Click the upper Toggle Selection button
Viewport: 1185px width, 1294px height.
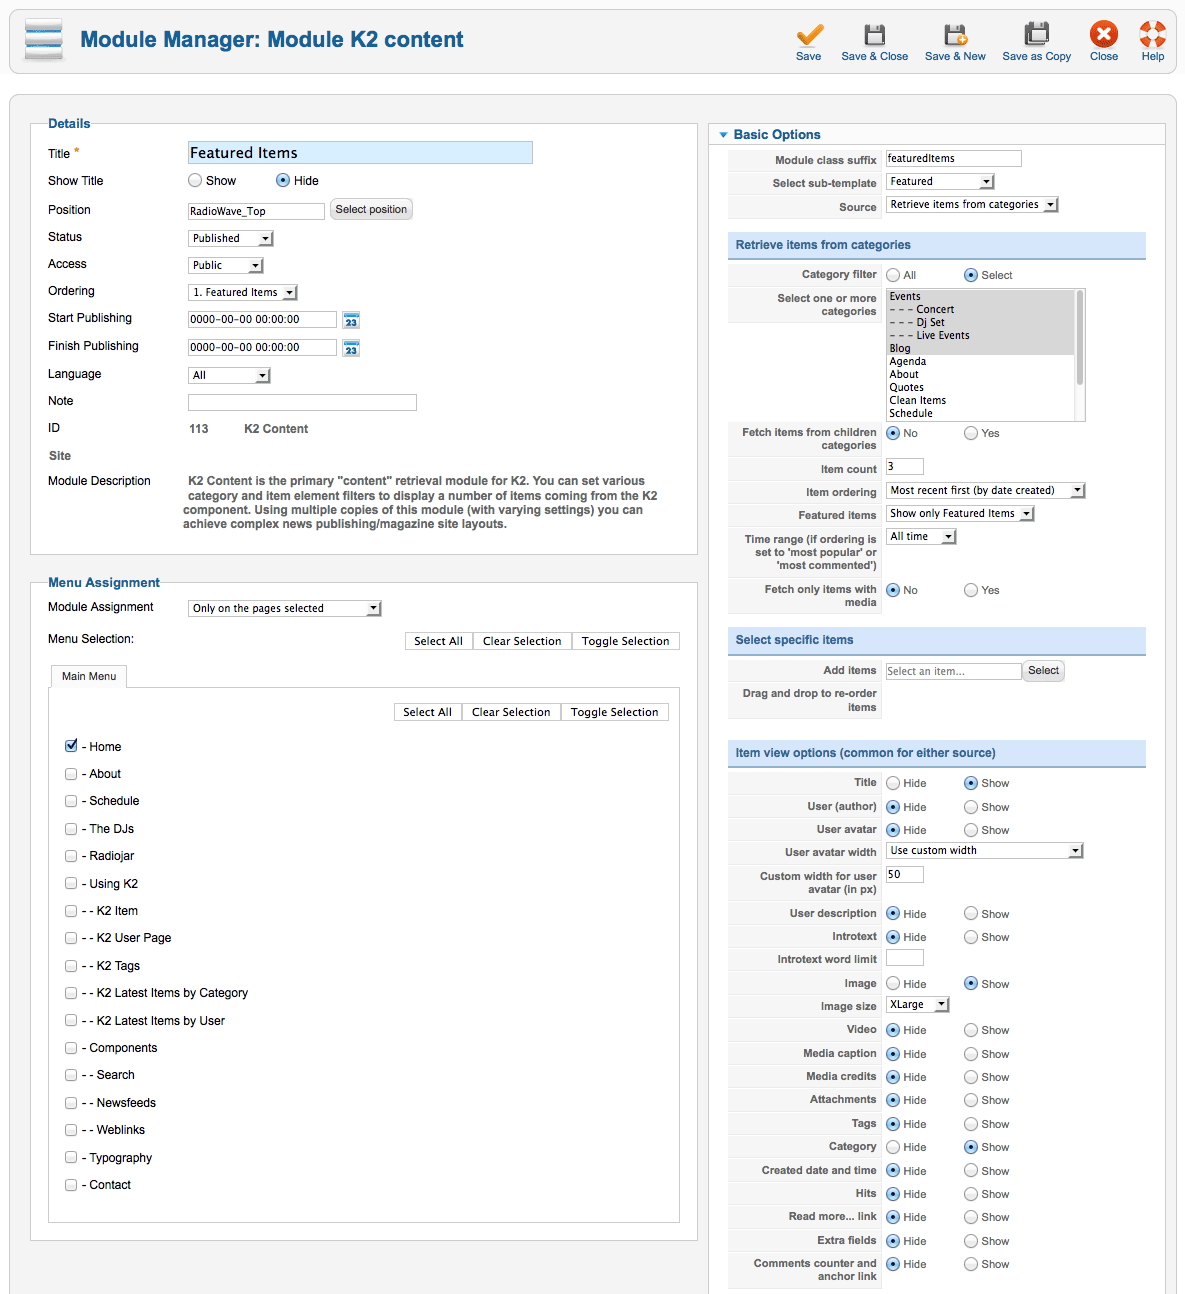pos(626,641)
